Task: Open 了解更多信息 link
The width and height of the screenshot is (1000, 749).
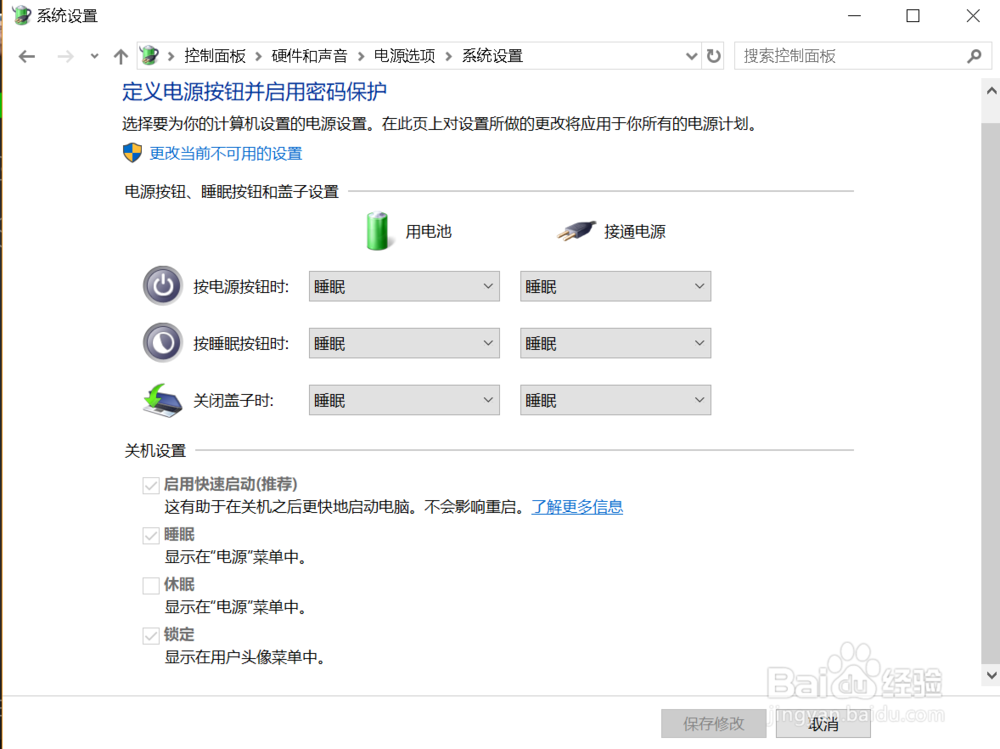Action: tap(577, 507)
